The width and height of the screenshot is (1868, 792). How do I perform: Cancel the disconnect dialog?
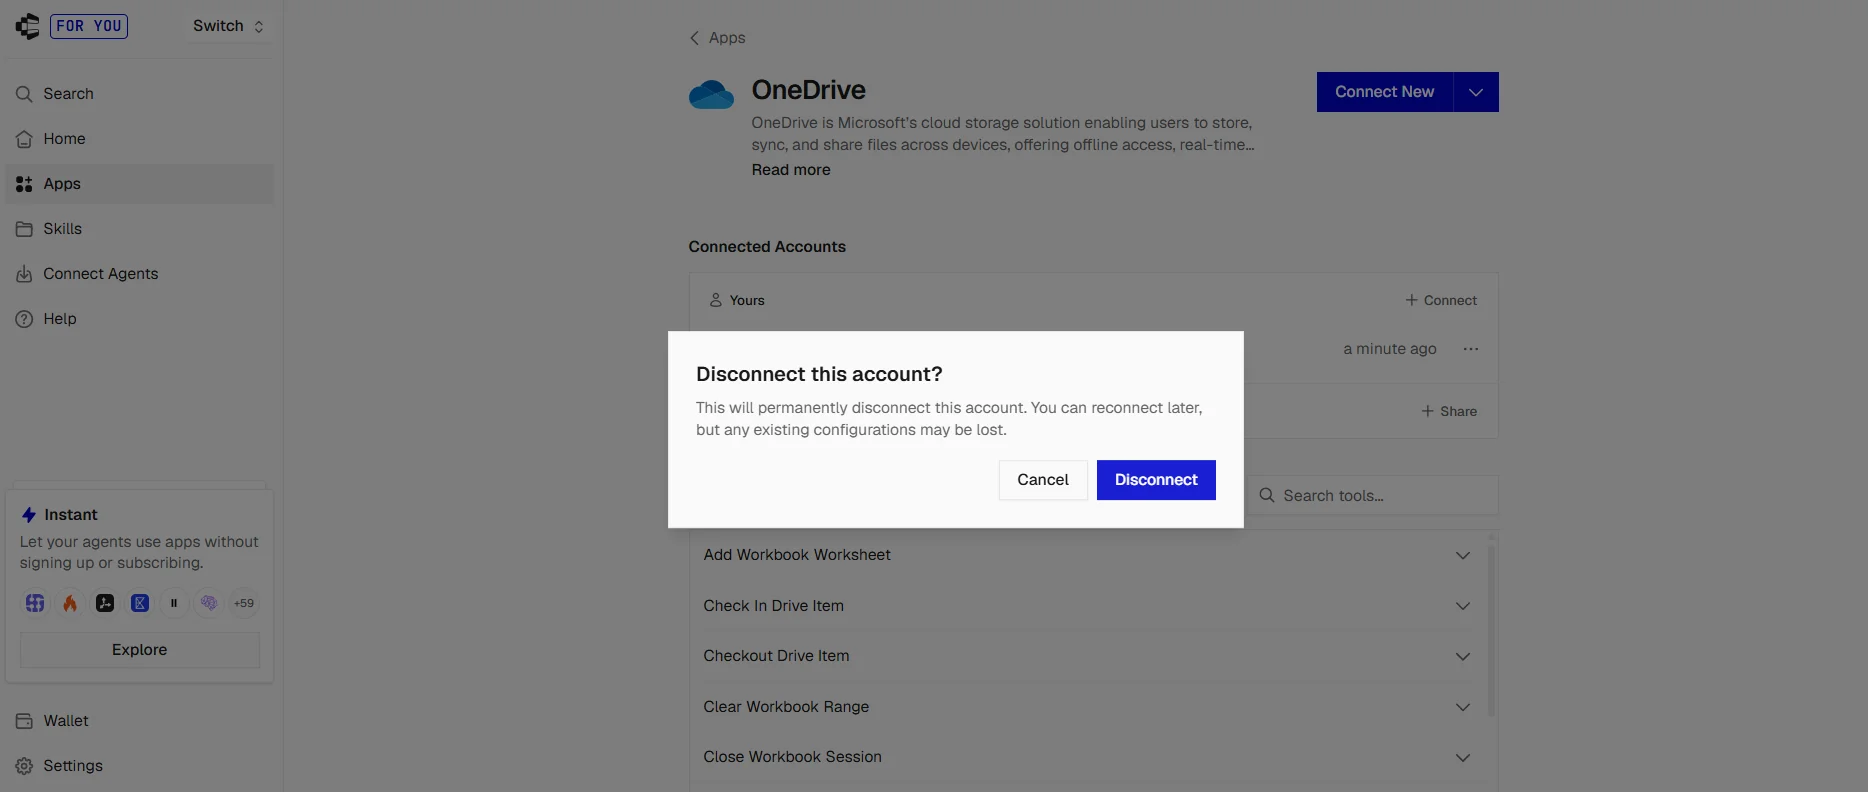[1043, 480]
